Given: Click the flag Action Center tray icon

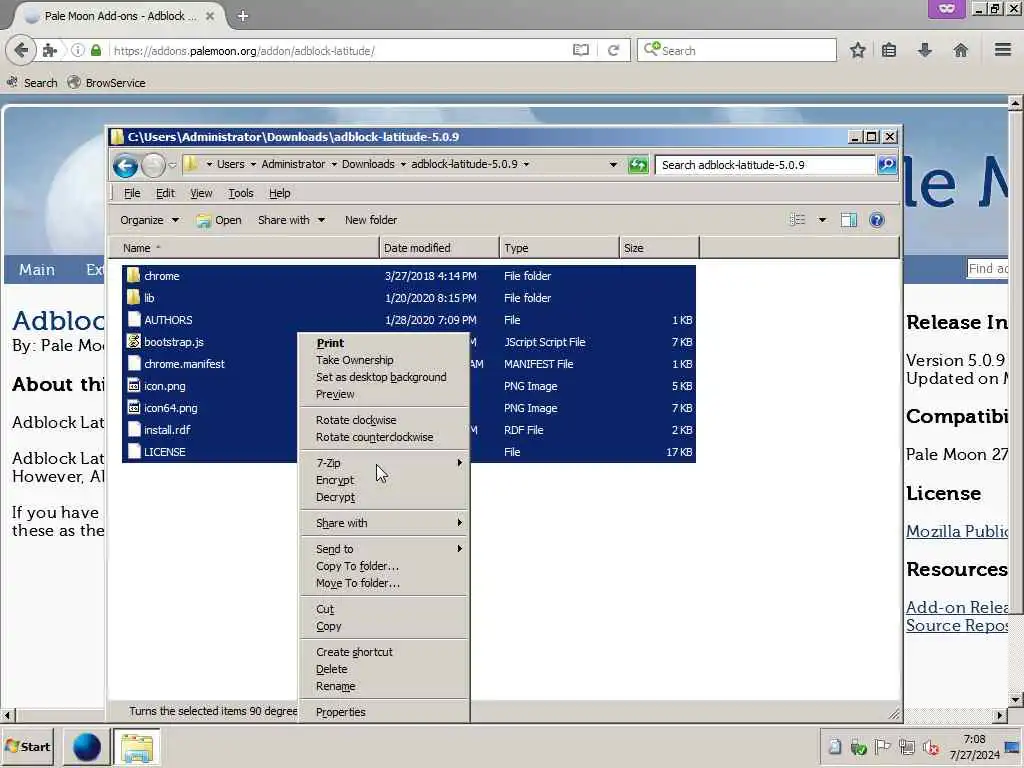Looking at the screenshot, I should tap(882, 747).
